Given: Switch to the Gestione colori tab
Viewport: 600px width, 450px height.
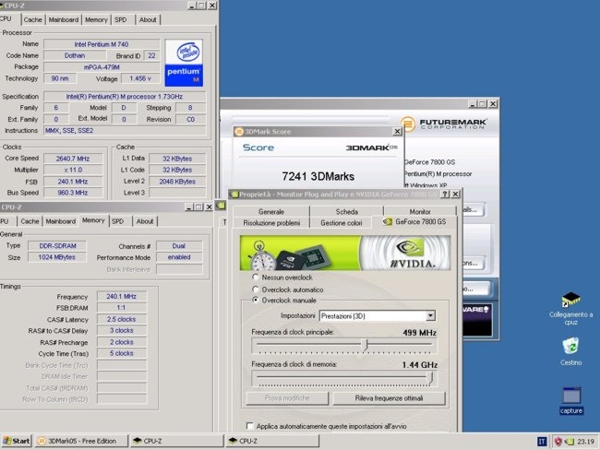Looking at the screenshot, I should coord(340,223).
